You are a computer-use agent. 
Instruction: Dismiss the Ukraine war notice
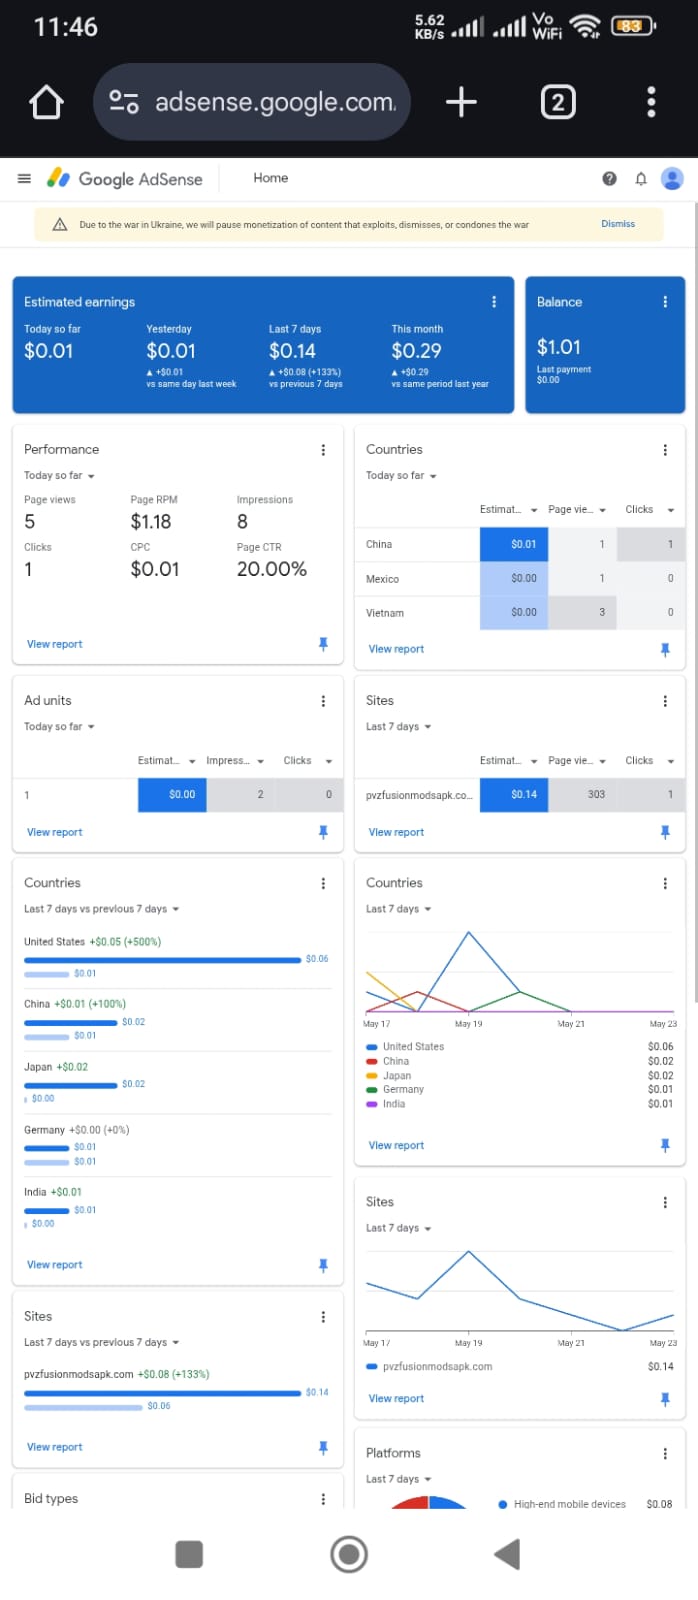click(x=618, y=224)
